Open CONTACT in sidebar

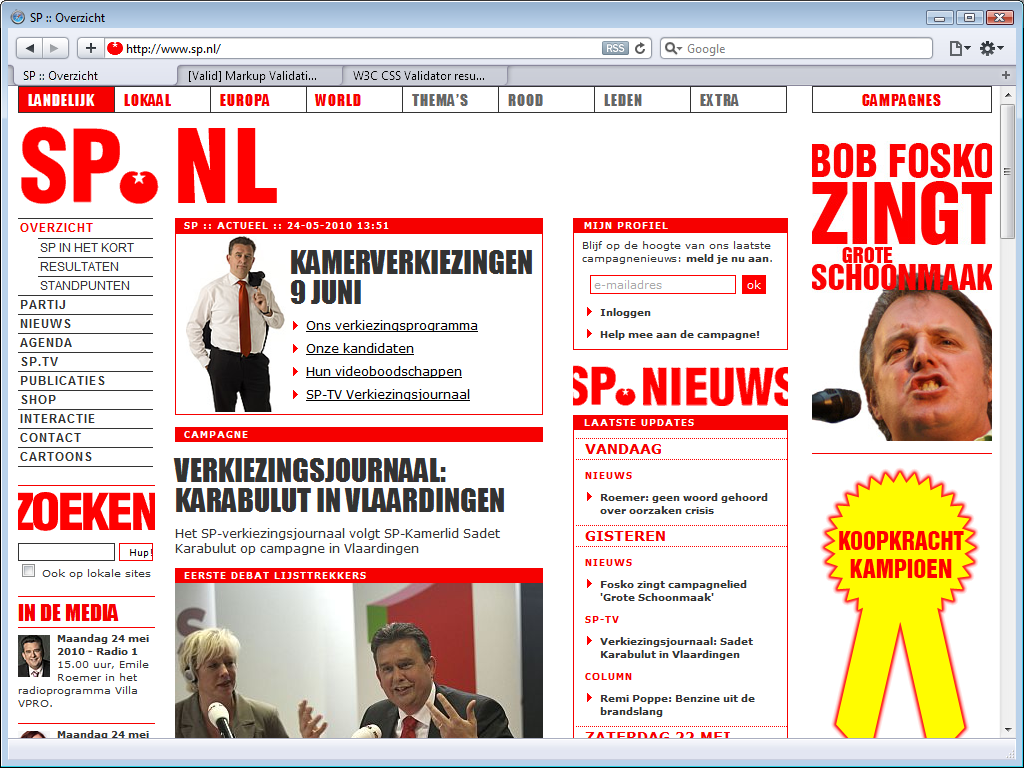[50, 438]
